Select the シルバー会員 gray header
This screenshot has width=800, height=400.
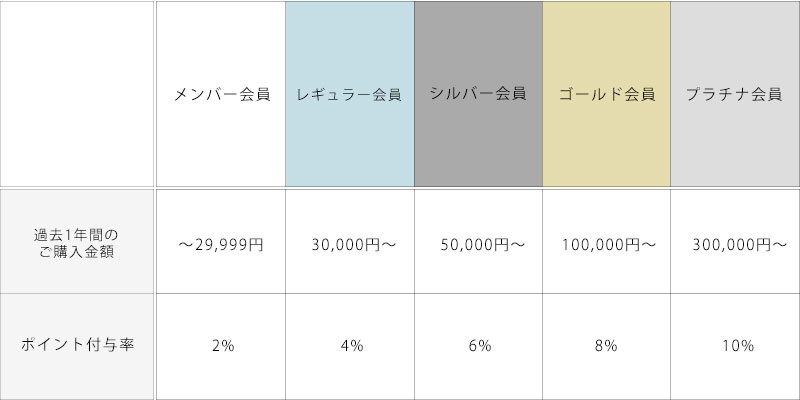tap(478, 95)
